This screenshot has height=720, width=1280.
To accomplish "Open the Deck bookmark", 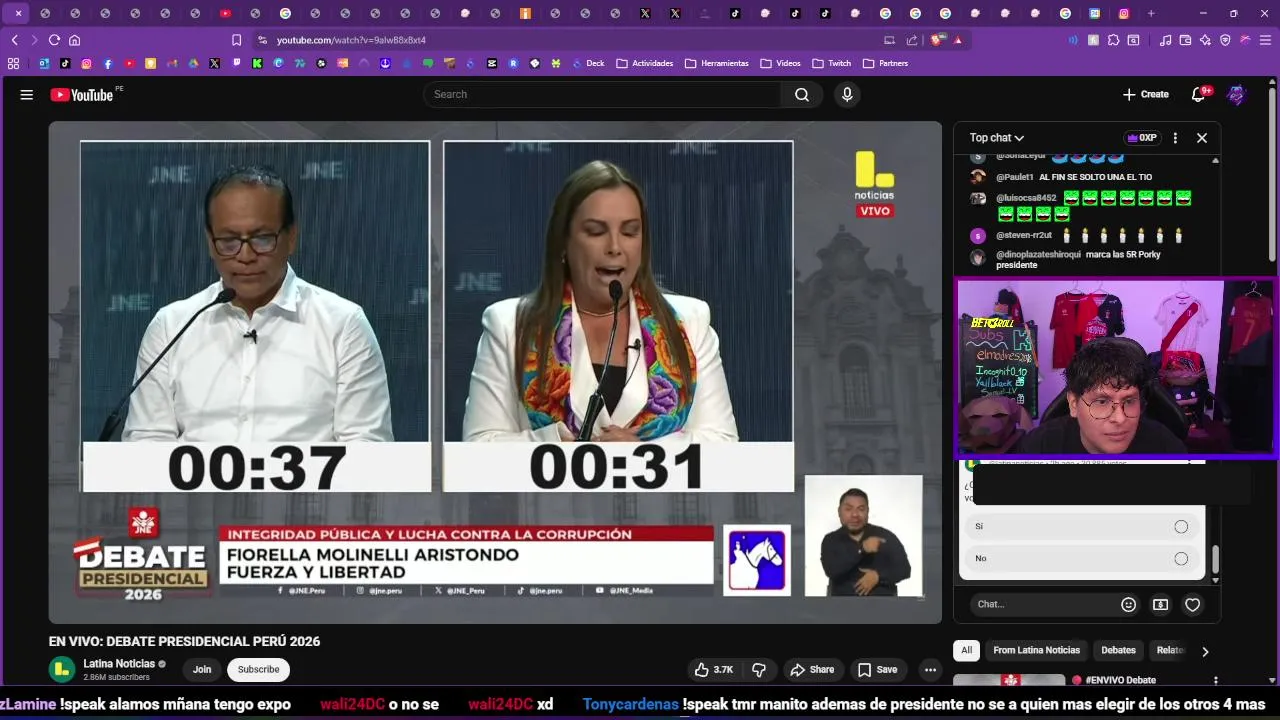I will 589,63.
